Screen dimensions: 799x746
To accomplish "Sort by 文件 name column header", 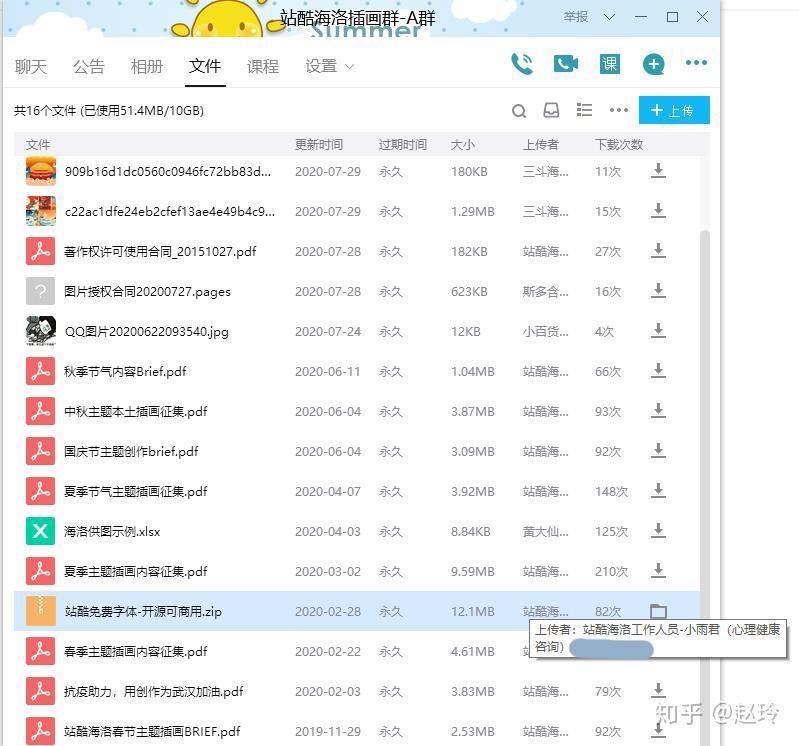I will tap(38, 145).
